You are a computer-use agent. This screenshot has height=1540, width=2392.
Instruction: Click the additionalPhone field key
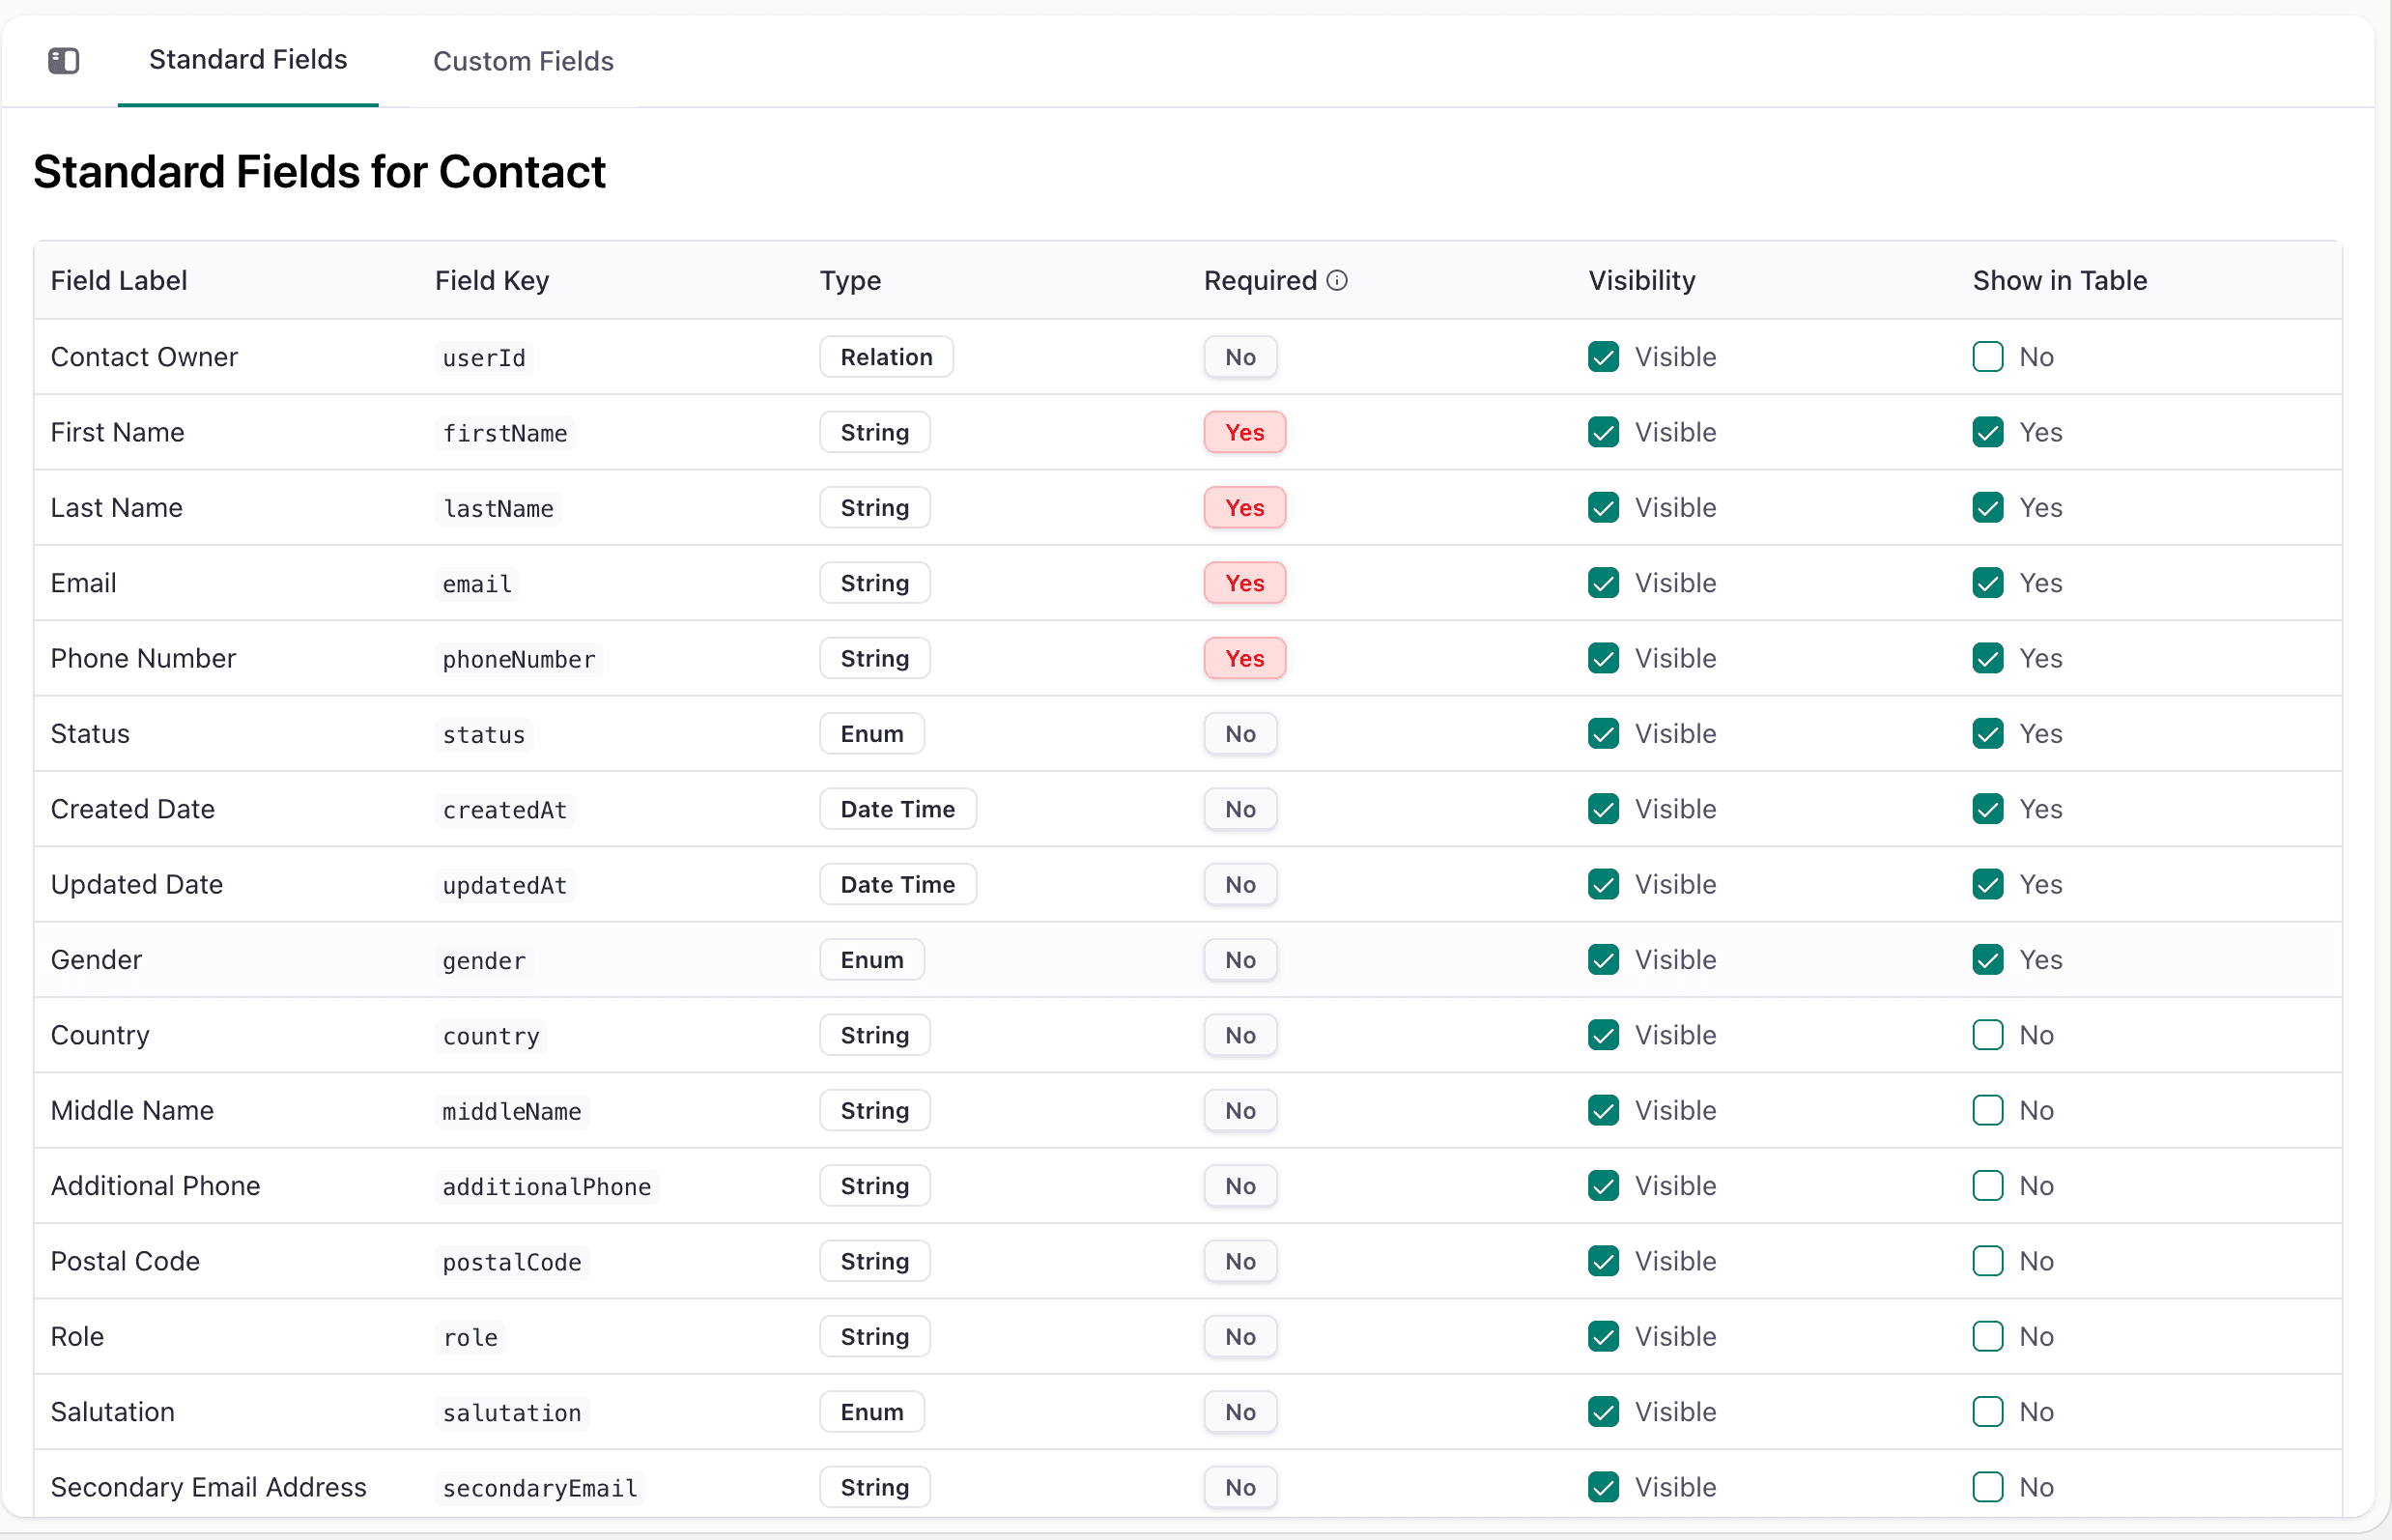click(x=546, y=1187)
